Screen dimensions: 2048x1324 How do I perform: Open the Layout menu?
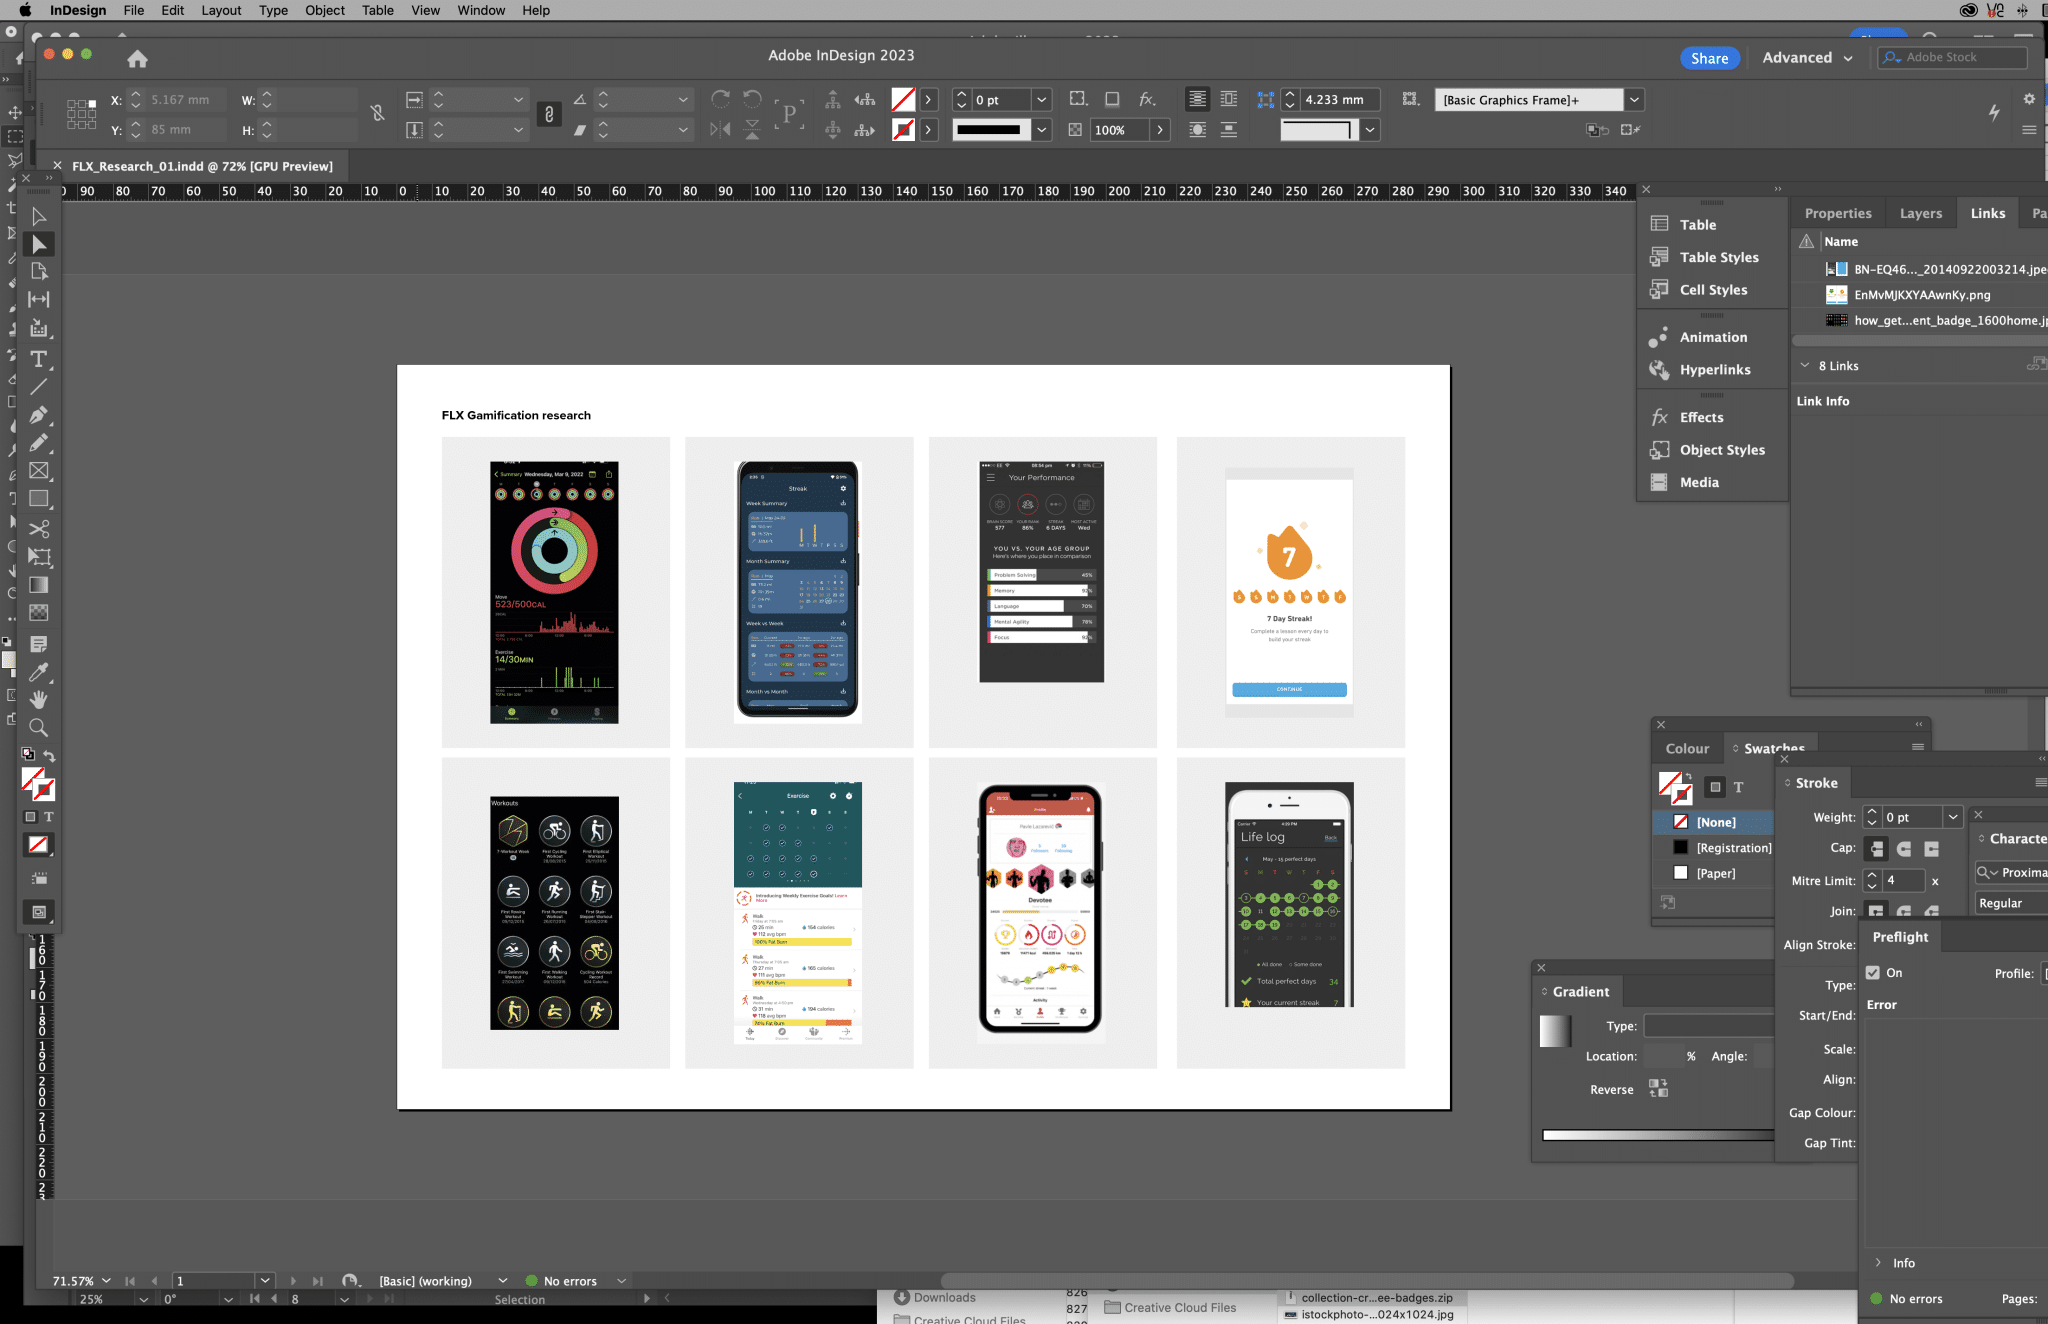coord(221,10)
